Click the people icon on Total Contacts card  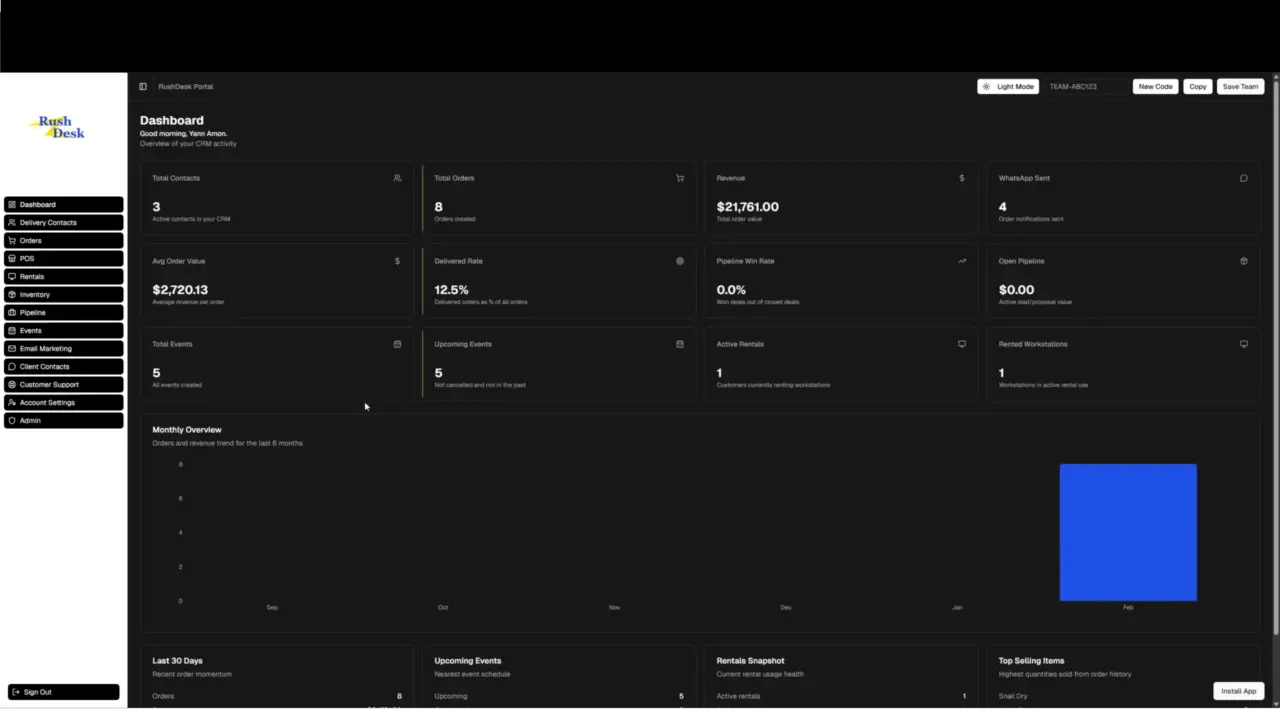tap(397, 178)
